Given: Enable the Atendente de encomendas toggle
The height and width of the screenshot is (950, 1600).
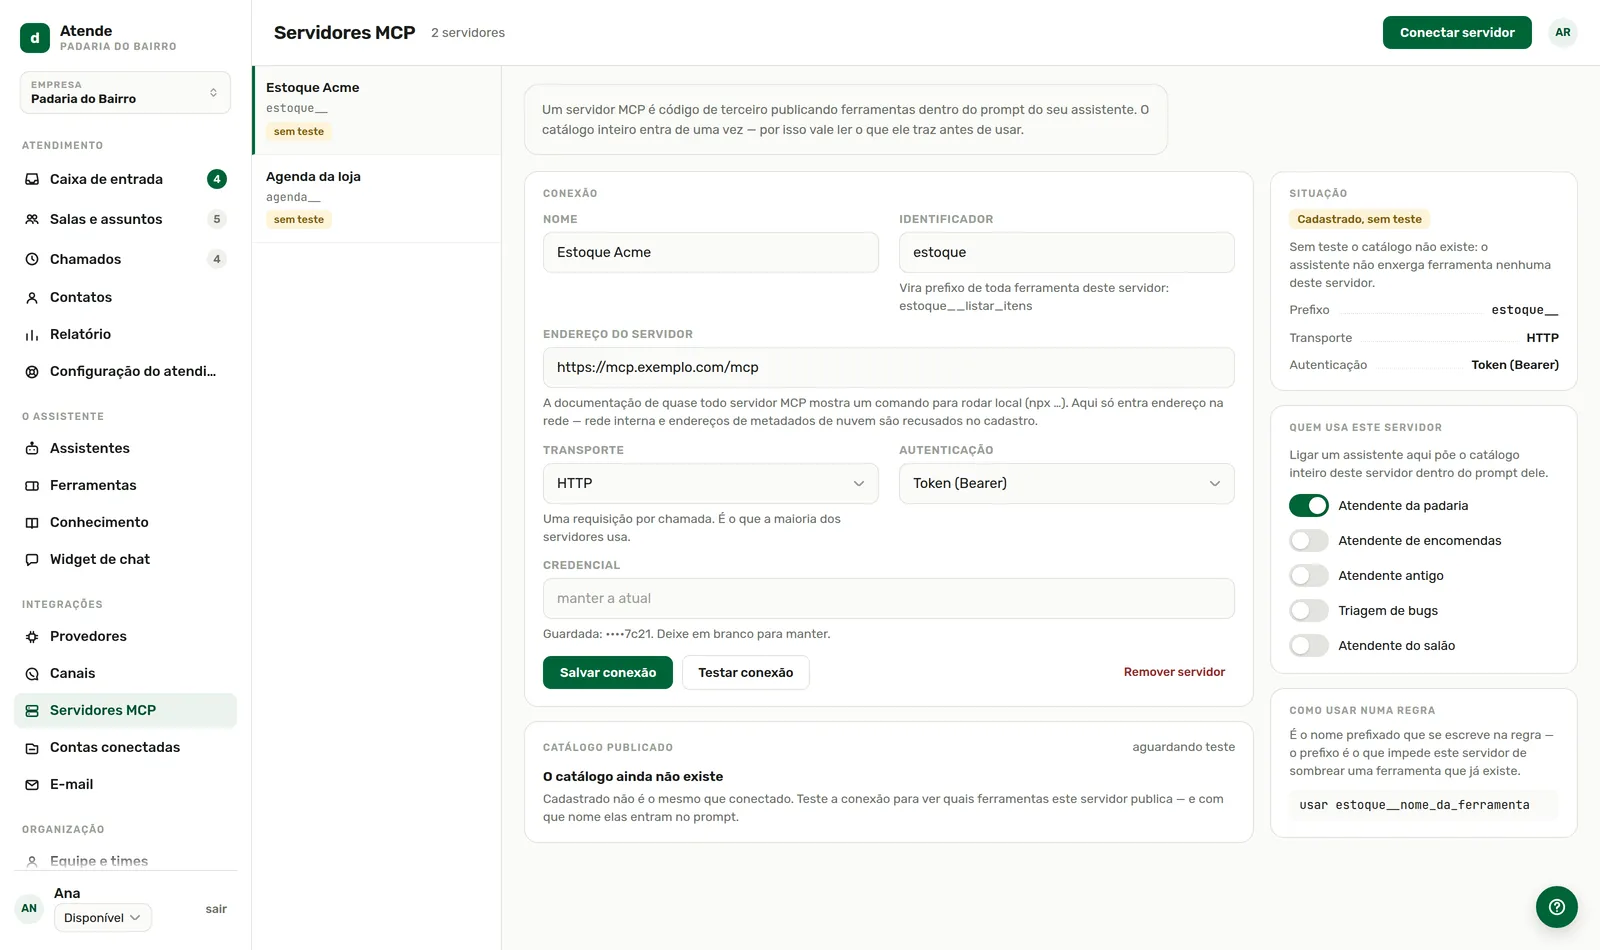Looking at the screenshot, I should (x=1308, y=540).
